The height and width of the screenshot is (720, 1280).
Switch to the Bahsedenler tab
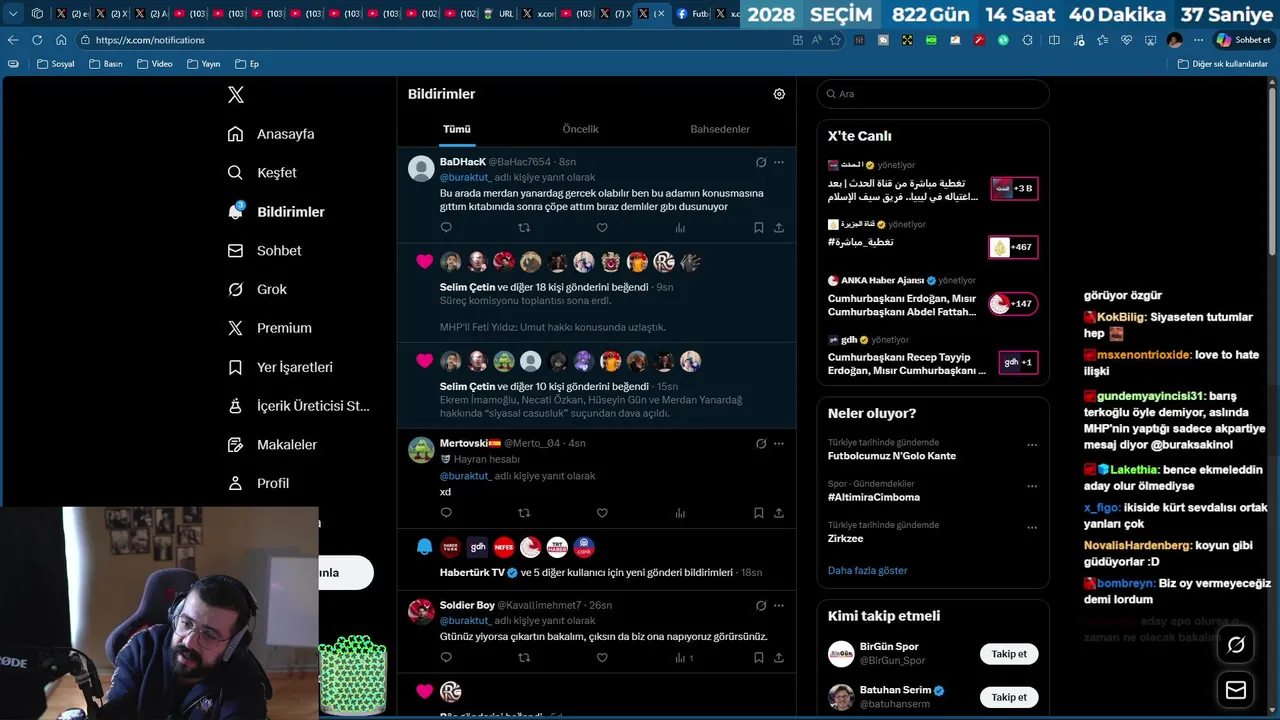pyautogui.click(x=720, y=129)
